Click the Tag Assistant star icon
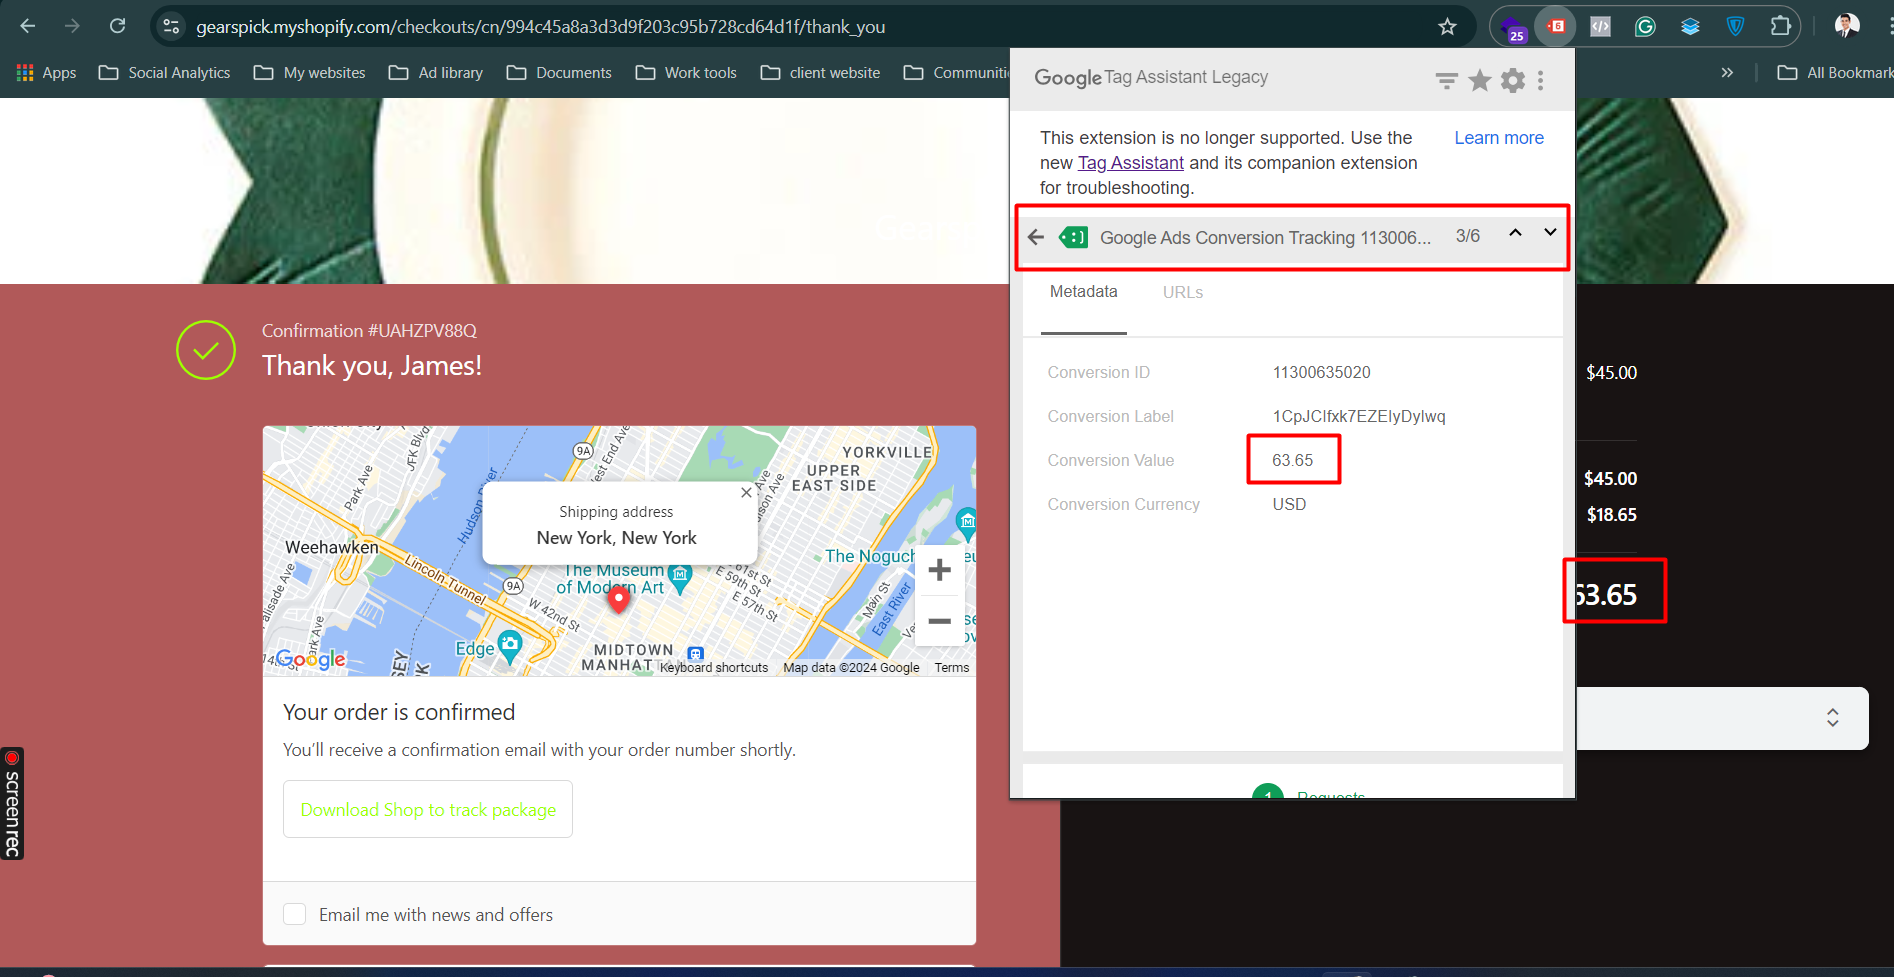The height and width of the screenshot is (977, 1894). [1480, 80]
